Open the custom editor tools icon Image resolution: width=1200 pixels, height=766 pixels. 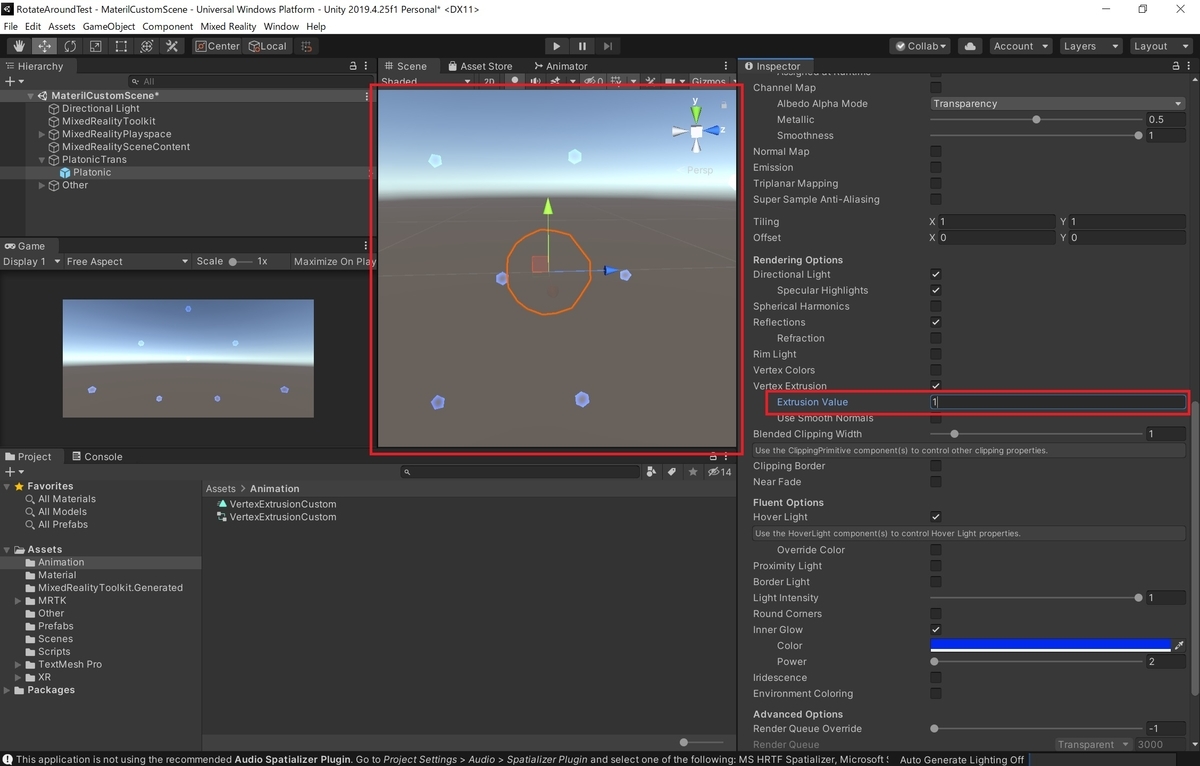(x=172, y=46)
